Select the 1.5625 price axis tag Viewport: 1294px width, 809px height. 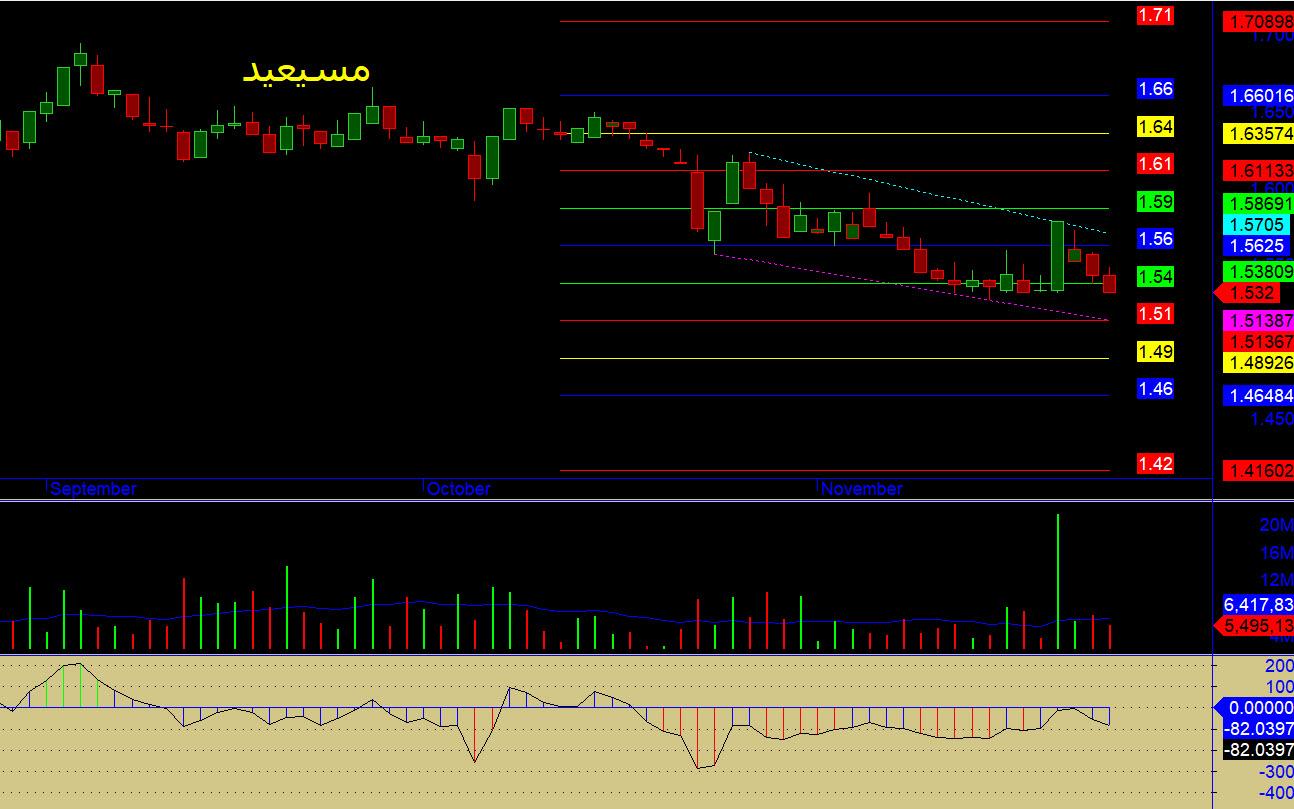(x=1256, y=246)
